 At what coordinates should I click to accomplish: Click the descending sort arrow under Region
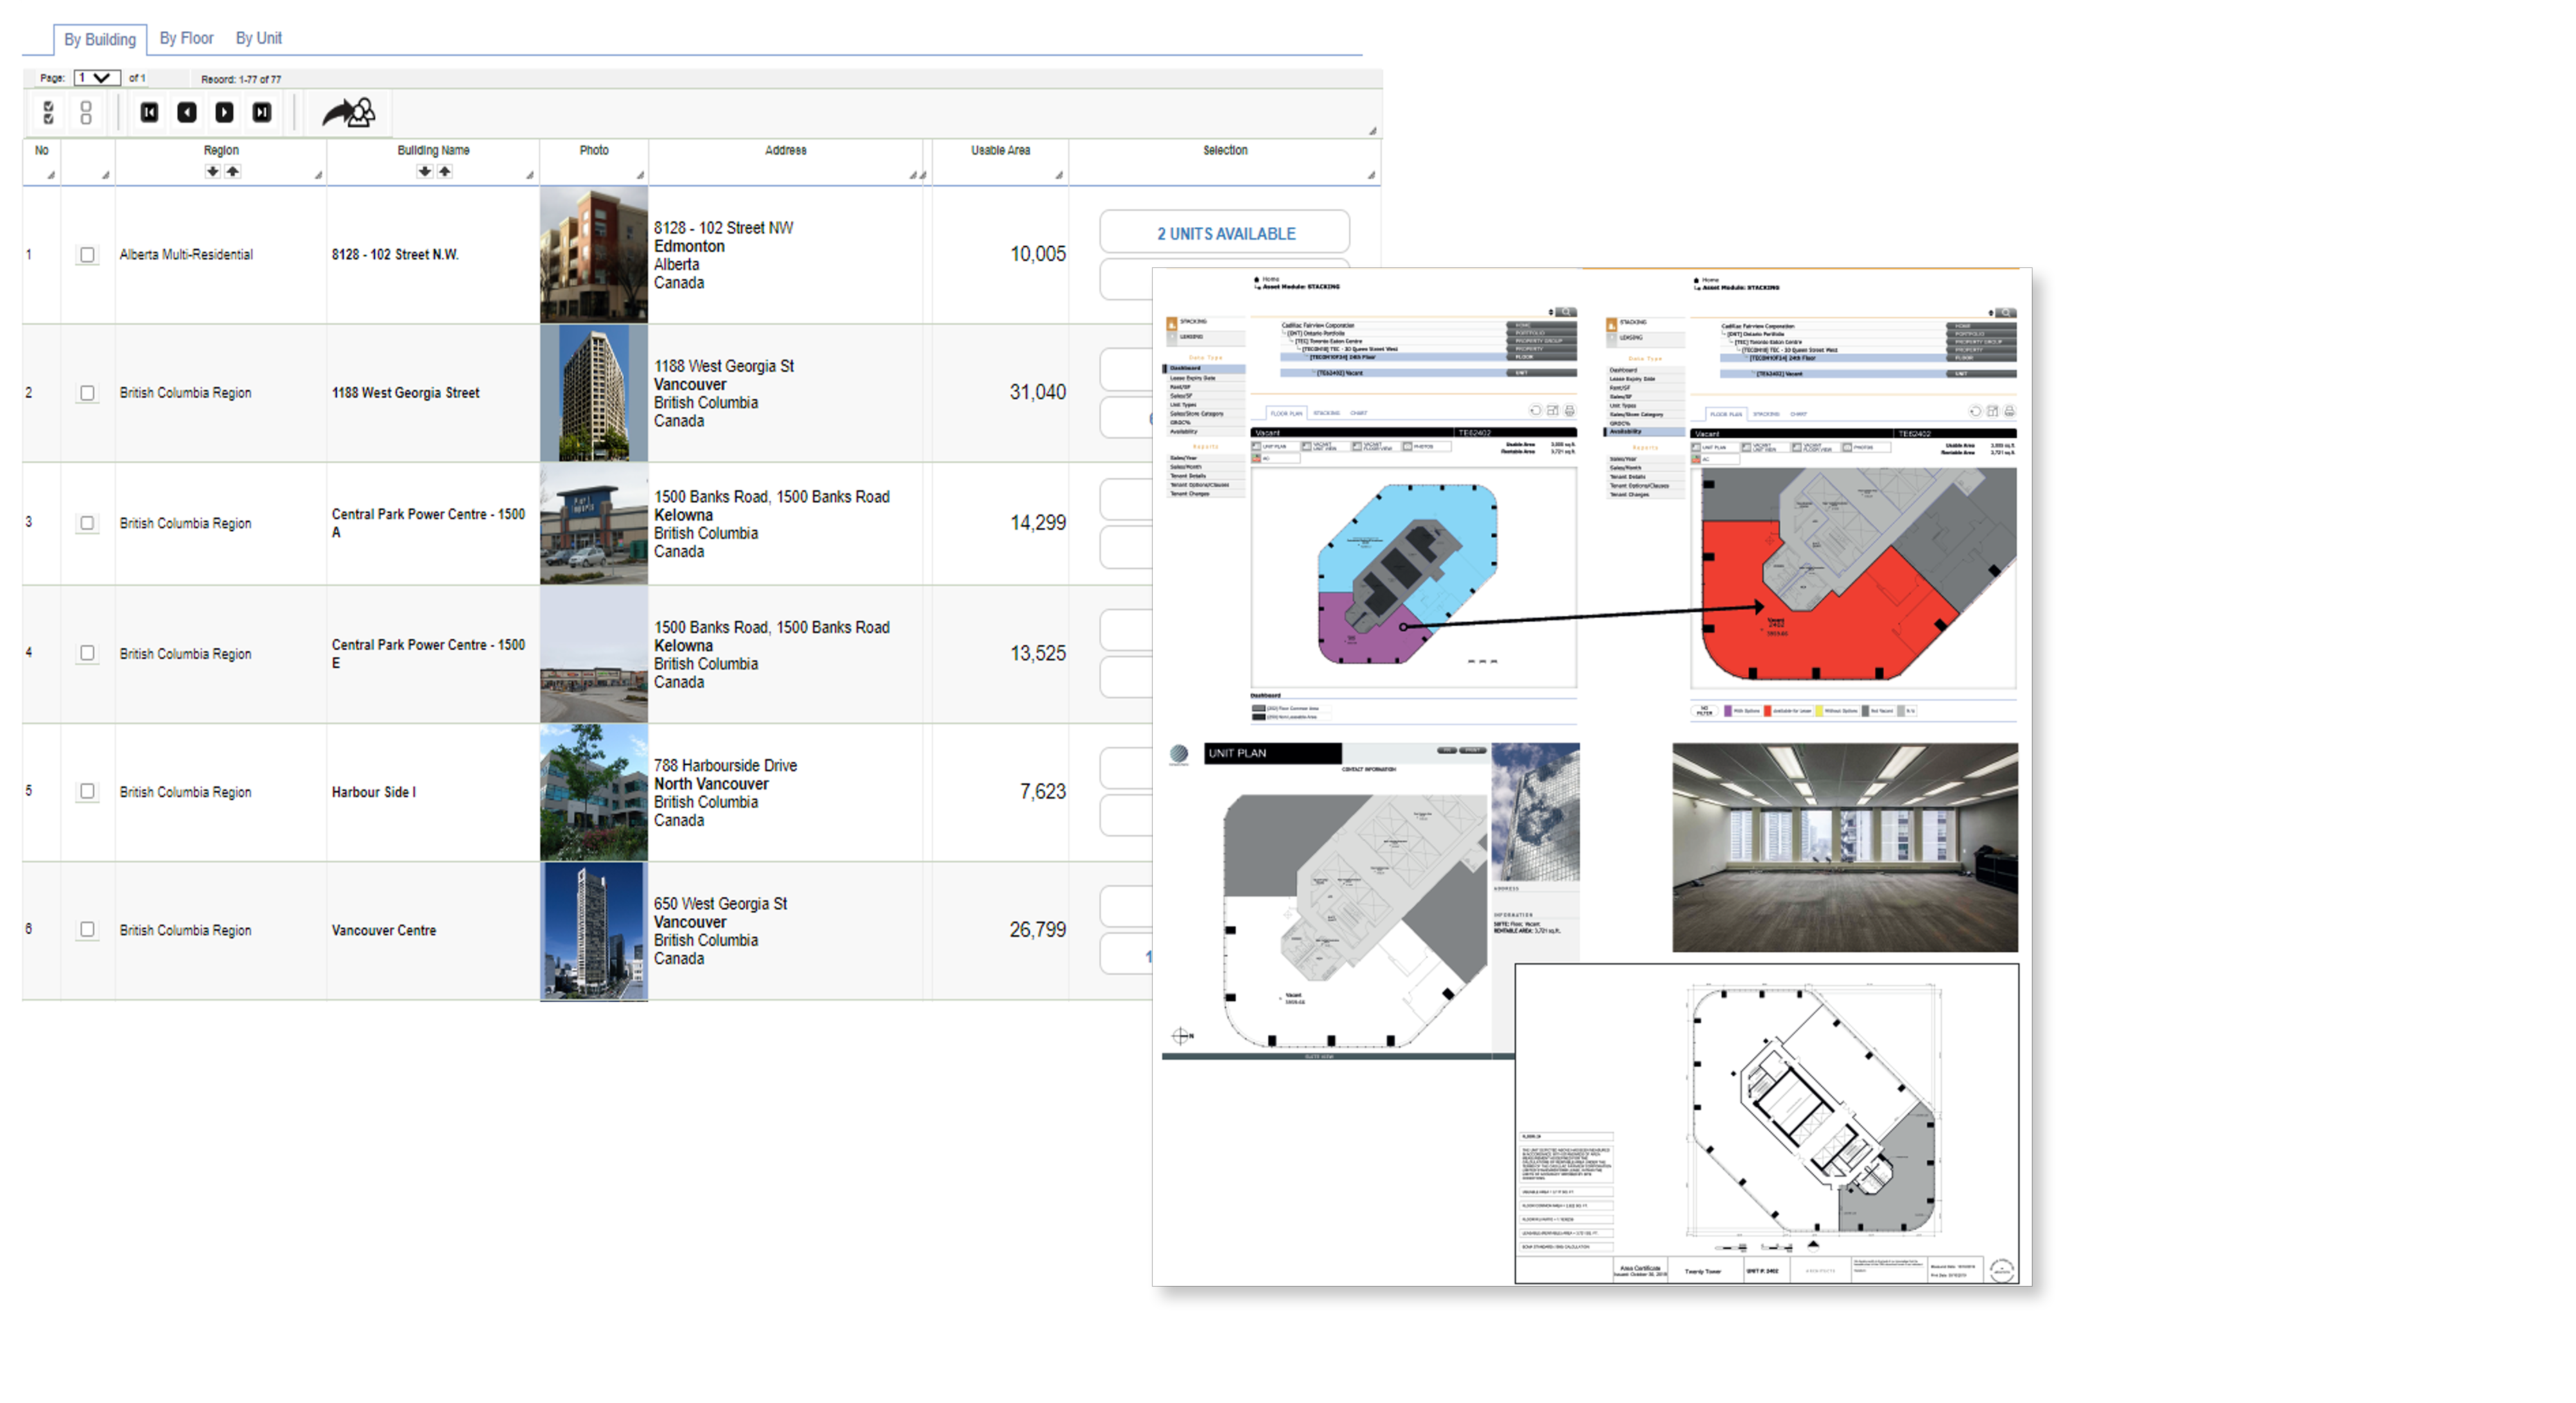coord(211,170)
